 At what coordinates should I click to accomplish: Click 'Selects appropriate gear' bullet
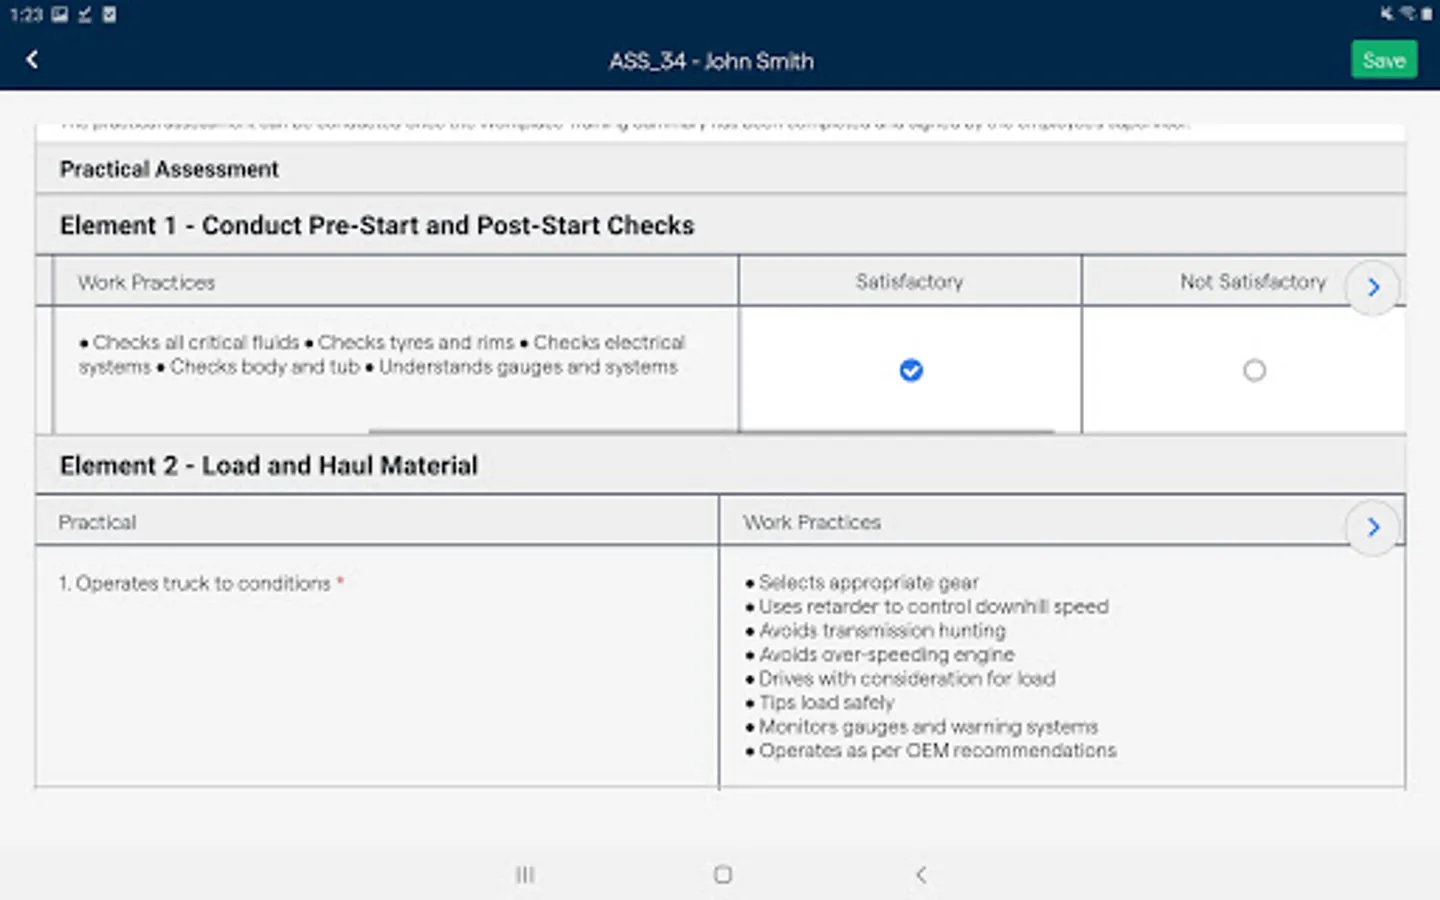tap(862, 582)
